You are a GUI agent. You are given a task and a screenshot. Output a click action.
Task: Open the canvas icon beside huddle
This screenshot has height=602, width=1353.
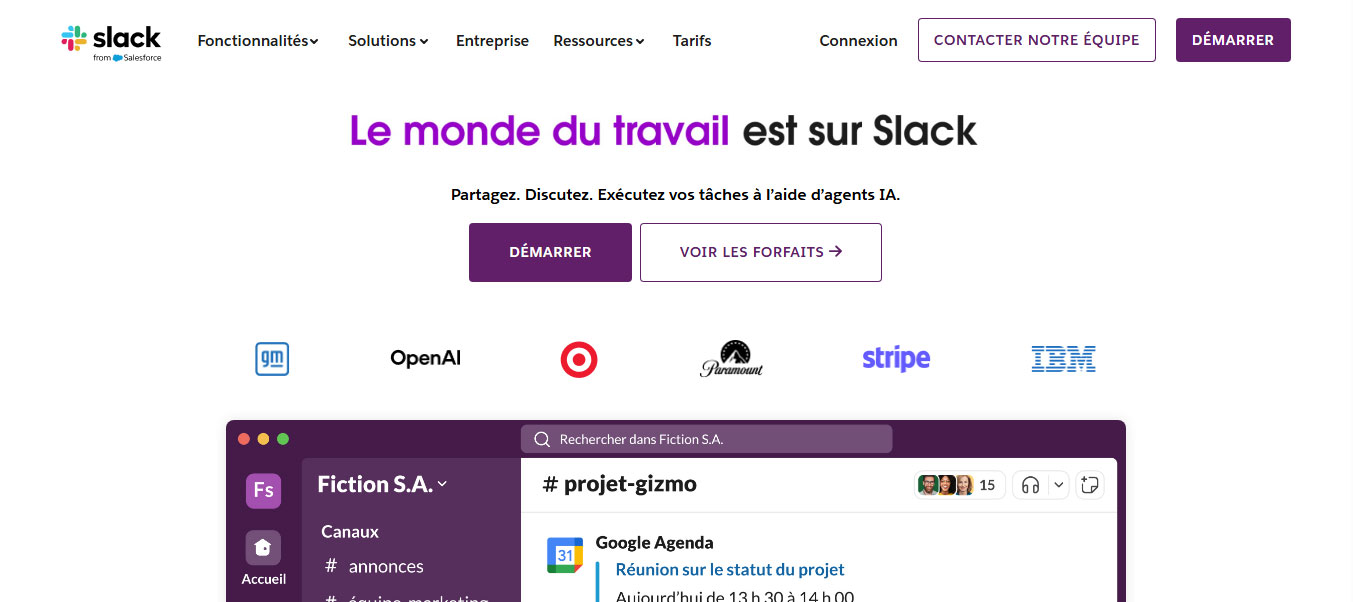pos(1091,485)
